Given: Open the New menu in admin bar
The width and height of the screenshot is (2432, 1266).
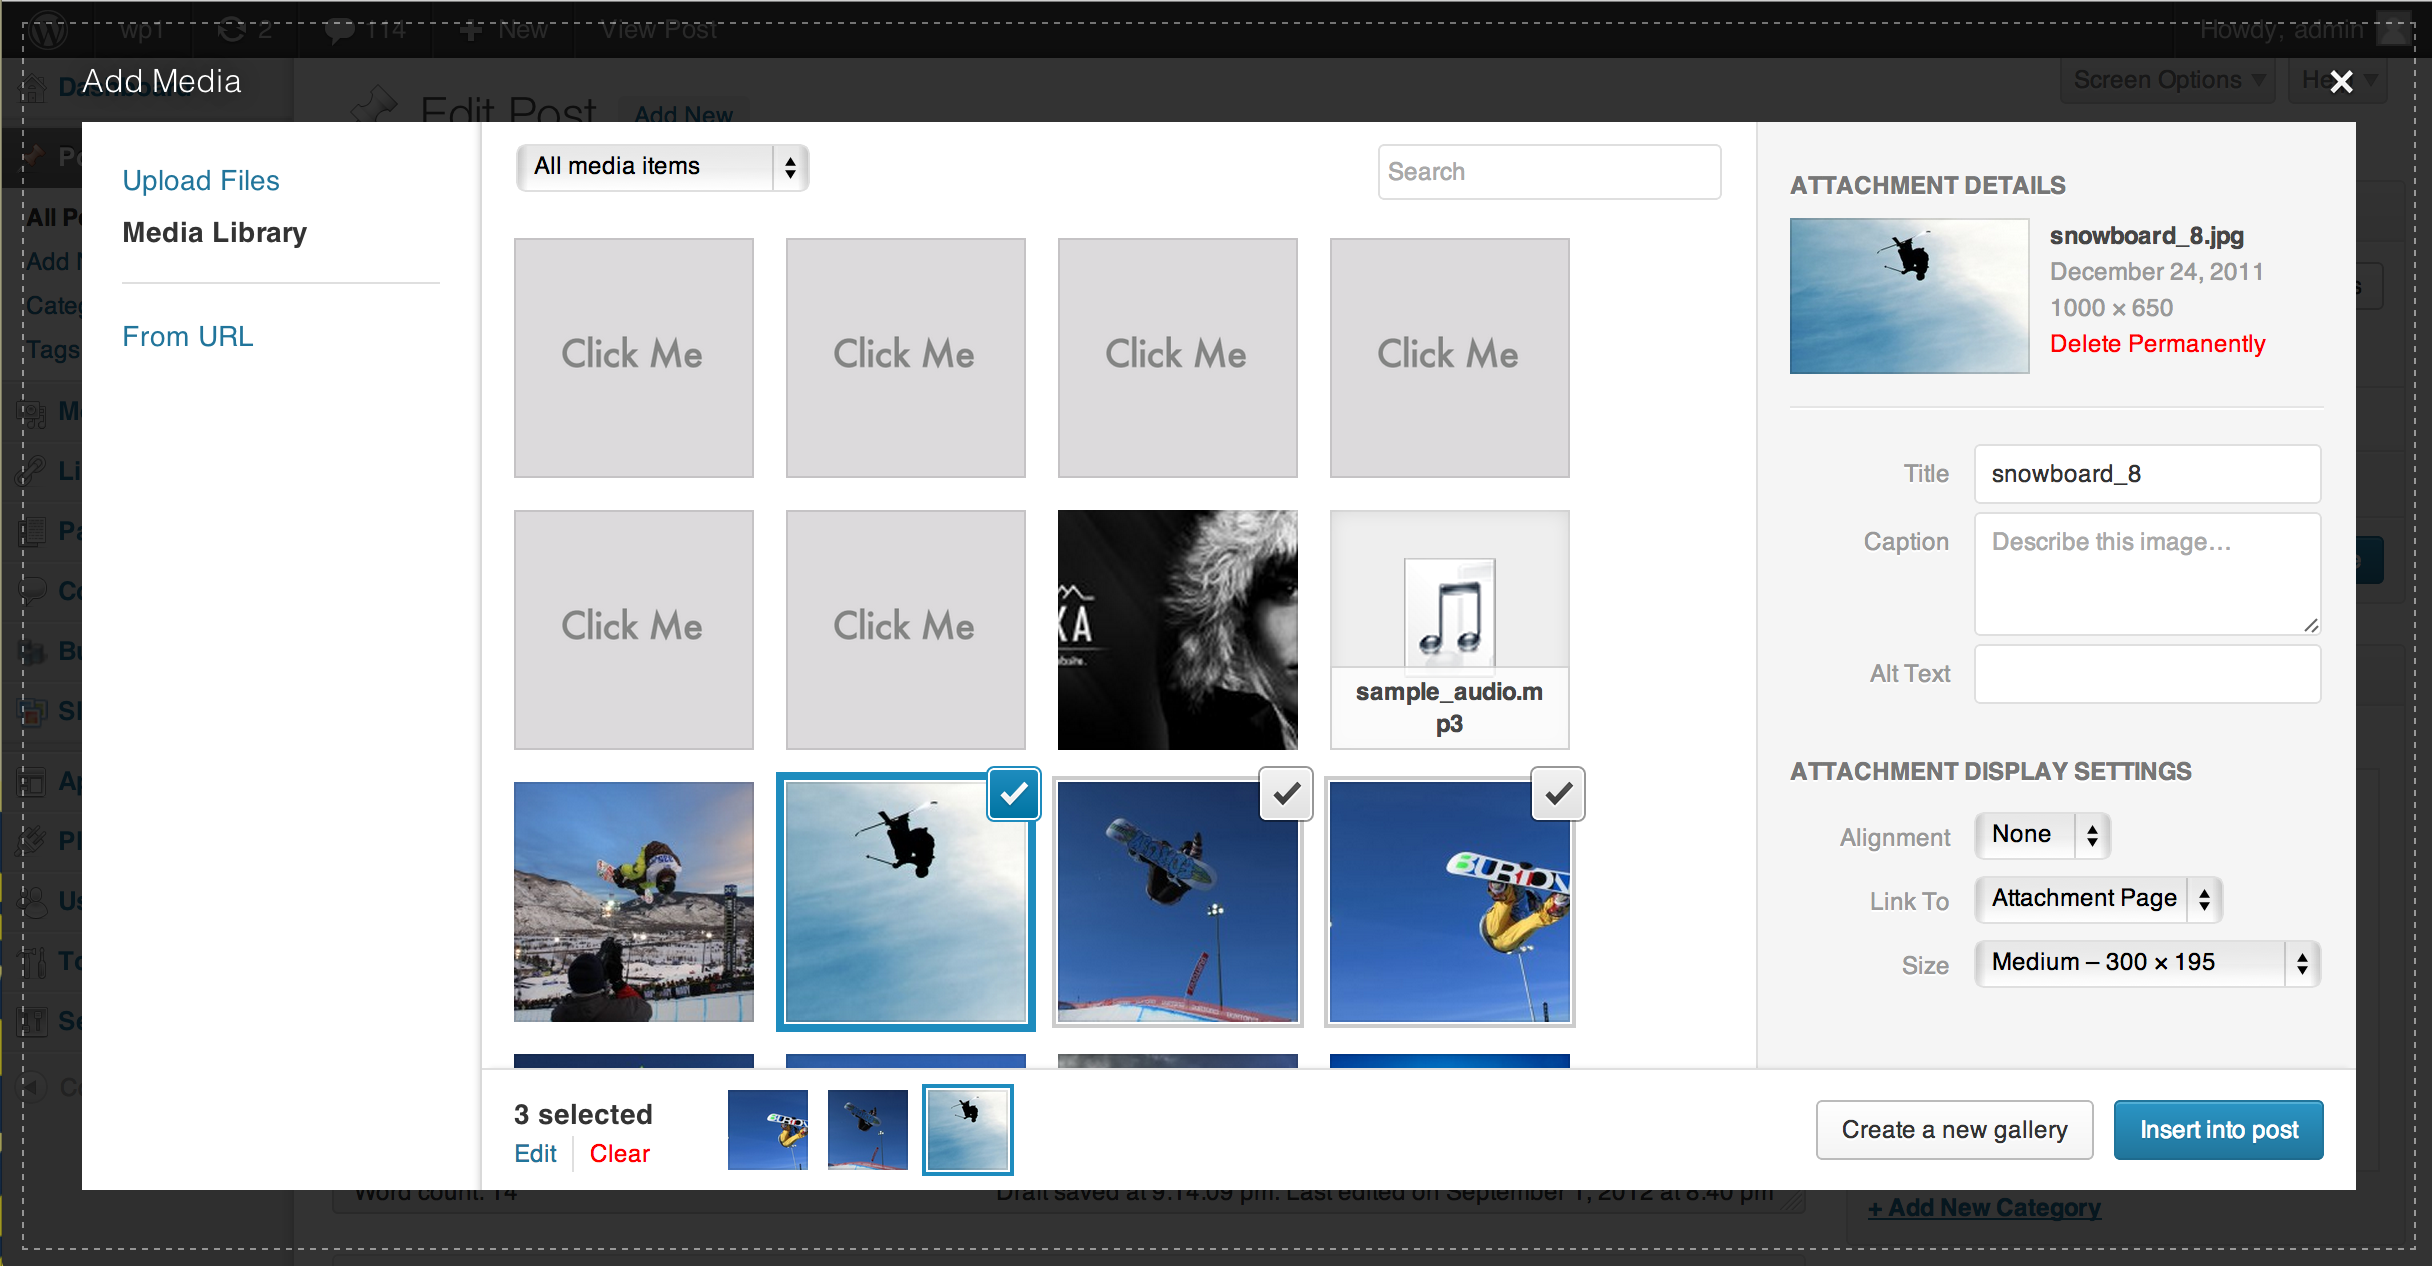Looking at the screenshot, I should click(505, 30).
